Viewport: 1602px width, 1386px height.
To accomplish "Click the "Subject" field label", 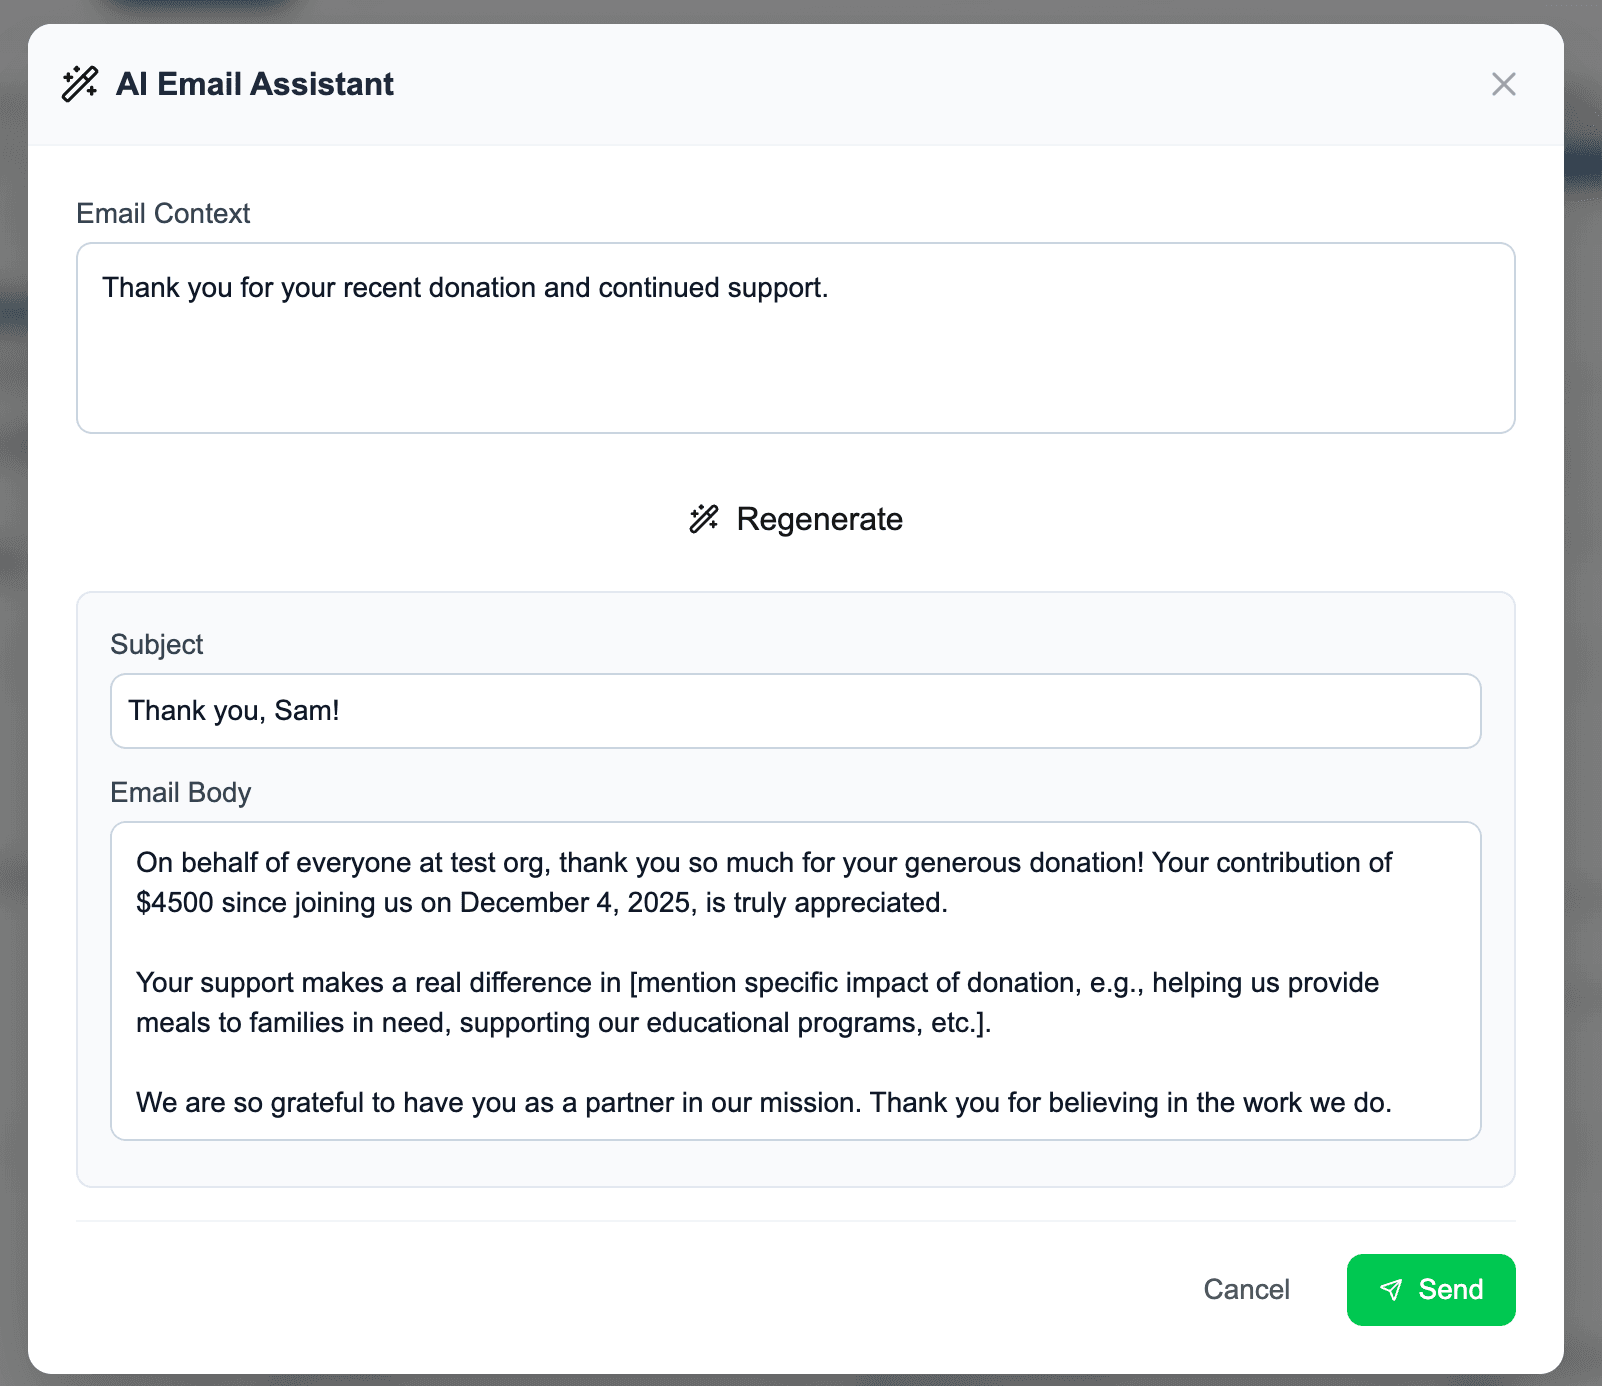I will pos(157,645).
